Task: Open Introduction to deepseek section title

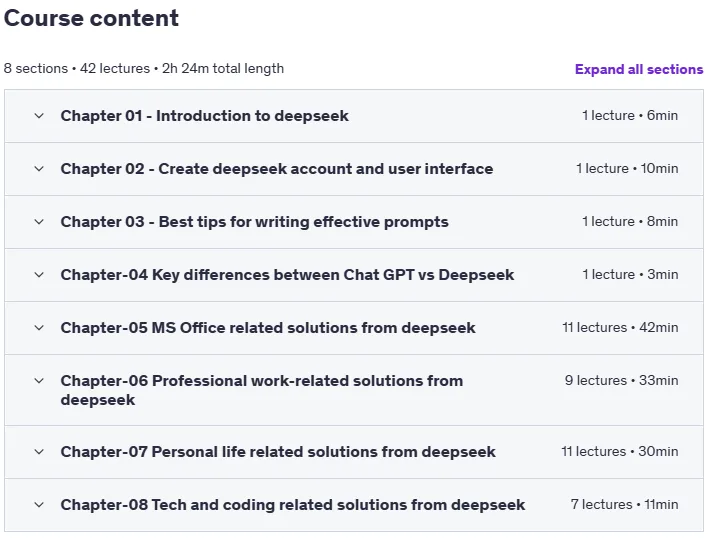Action: point(205,116)
